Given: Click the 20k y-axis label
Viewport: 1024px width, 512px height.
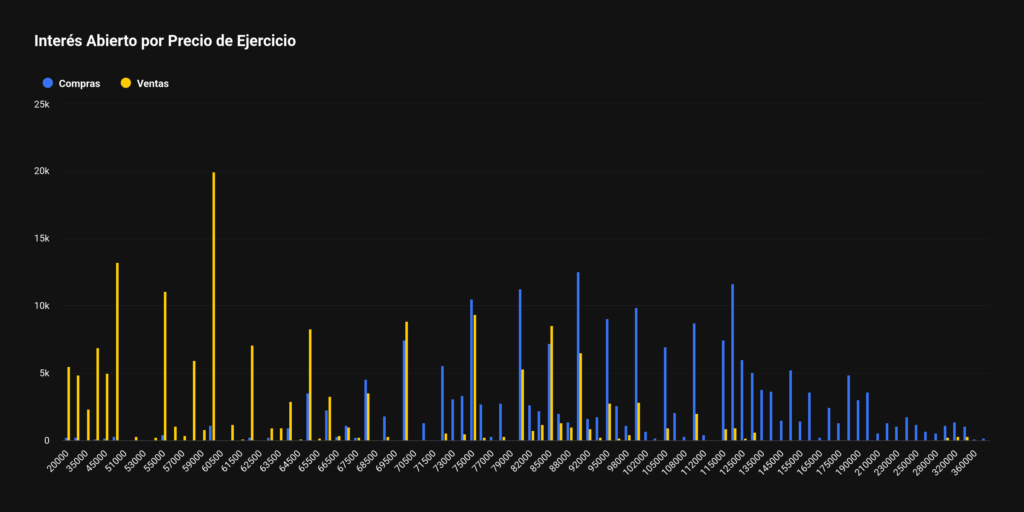Looking at the screenshot, I should point(41,171).
